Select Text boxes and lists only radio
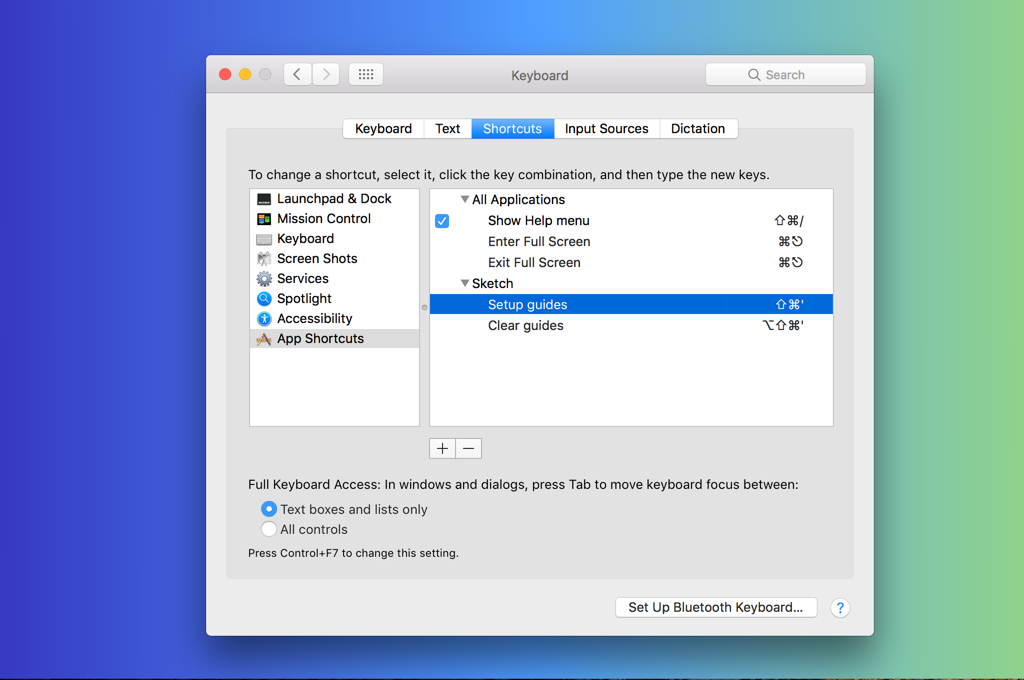 268,509
